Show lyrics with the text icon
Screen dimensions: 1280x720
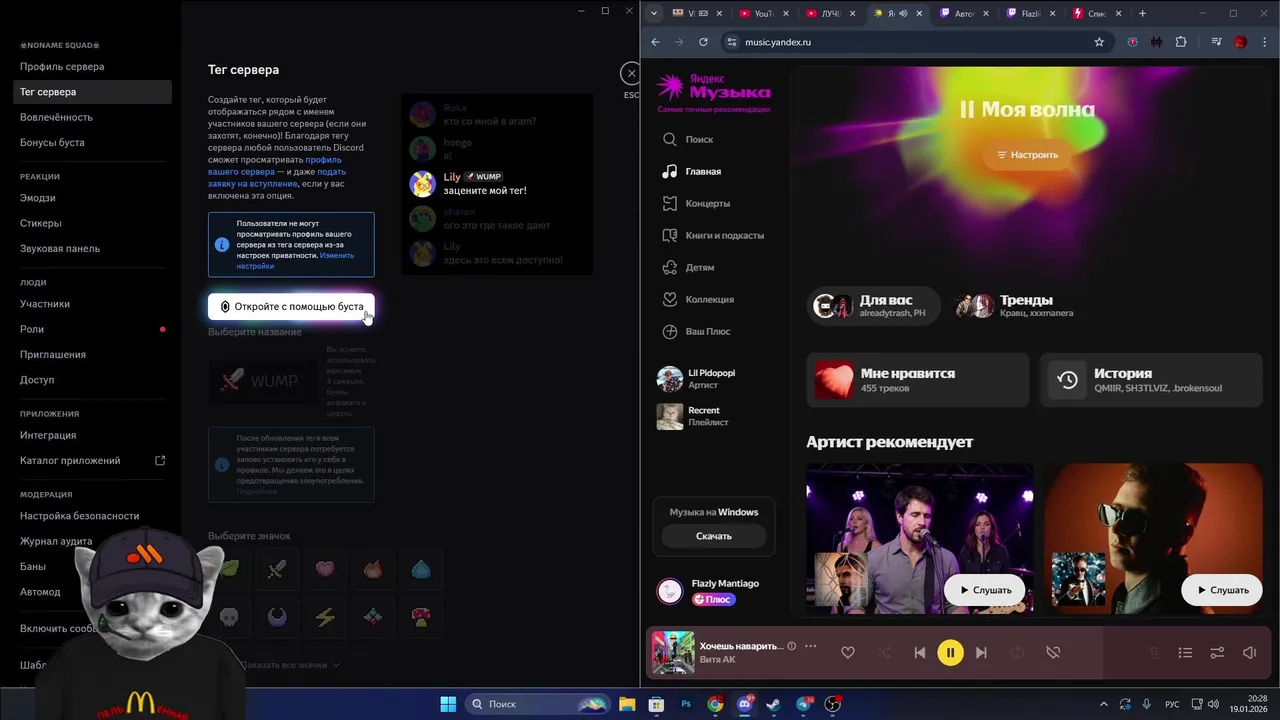[x=1153, y=653]
